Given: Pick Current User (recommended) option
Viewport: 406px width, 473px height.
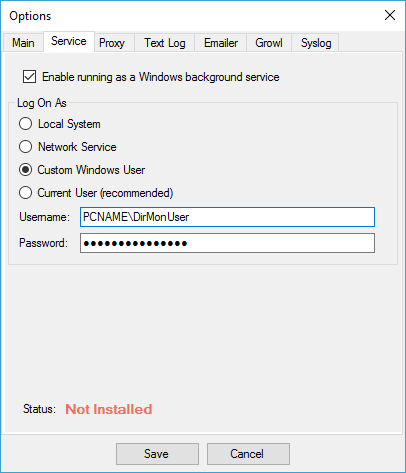Looking at the screenshot, I should tap(26, 193).
